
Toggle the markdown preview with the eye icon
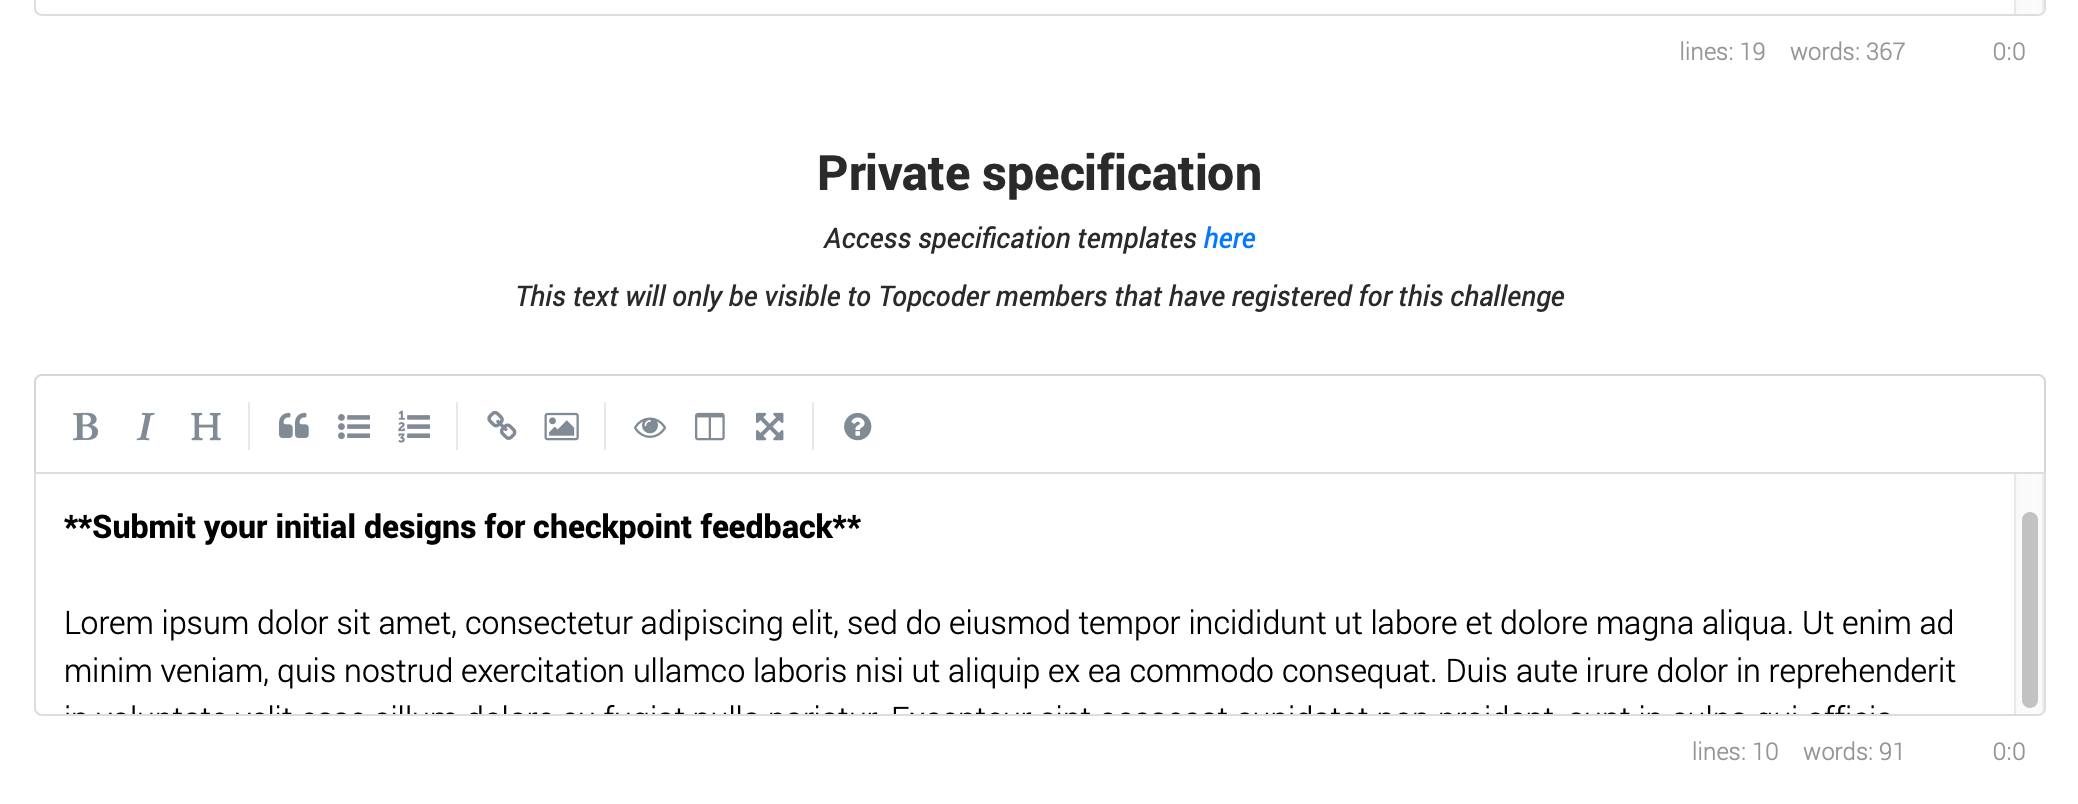(x=650, y=427)
